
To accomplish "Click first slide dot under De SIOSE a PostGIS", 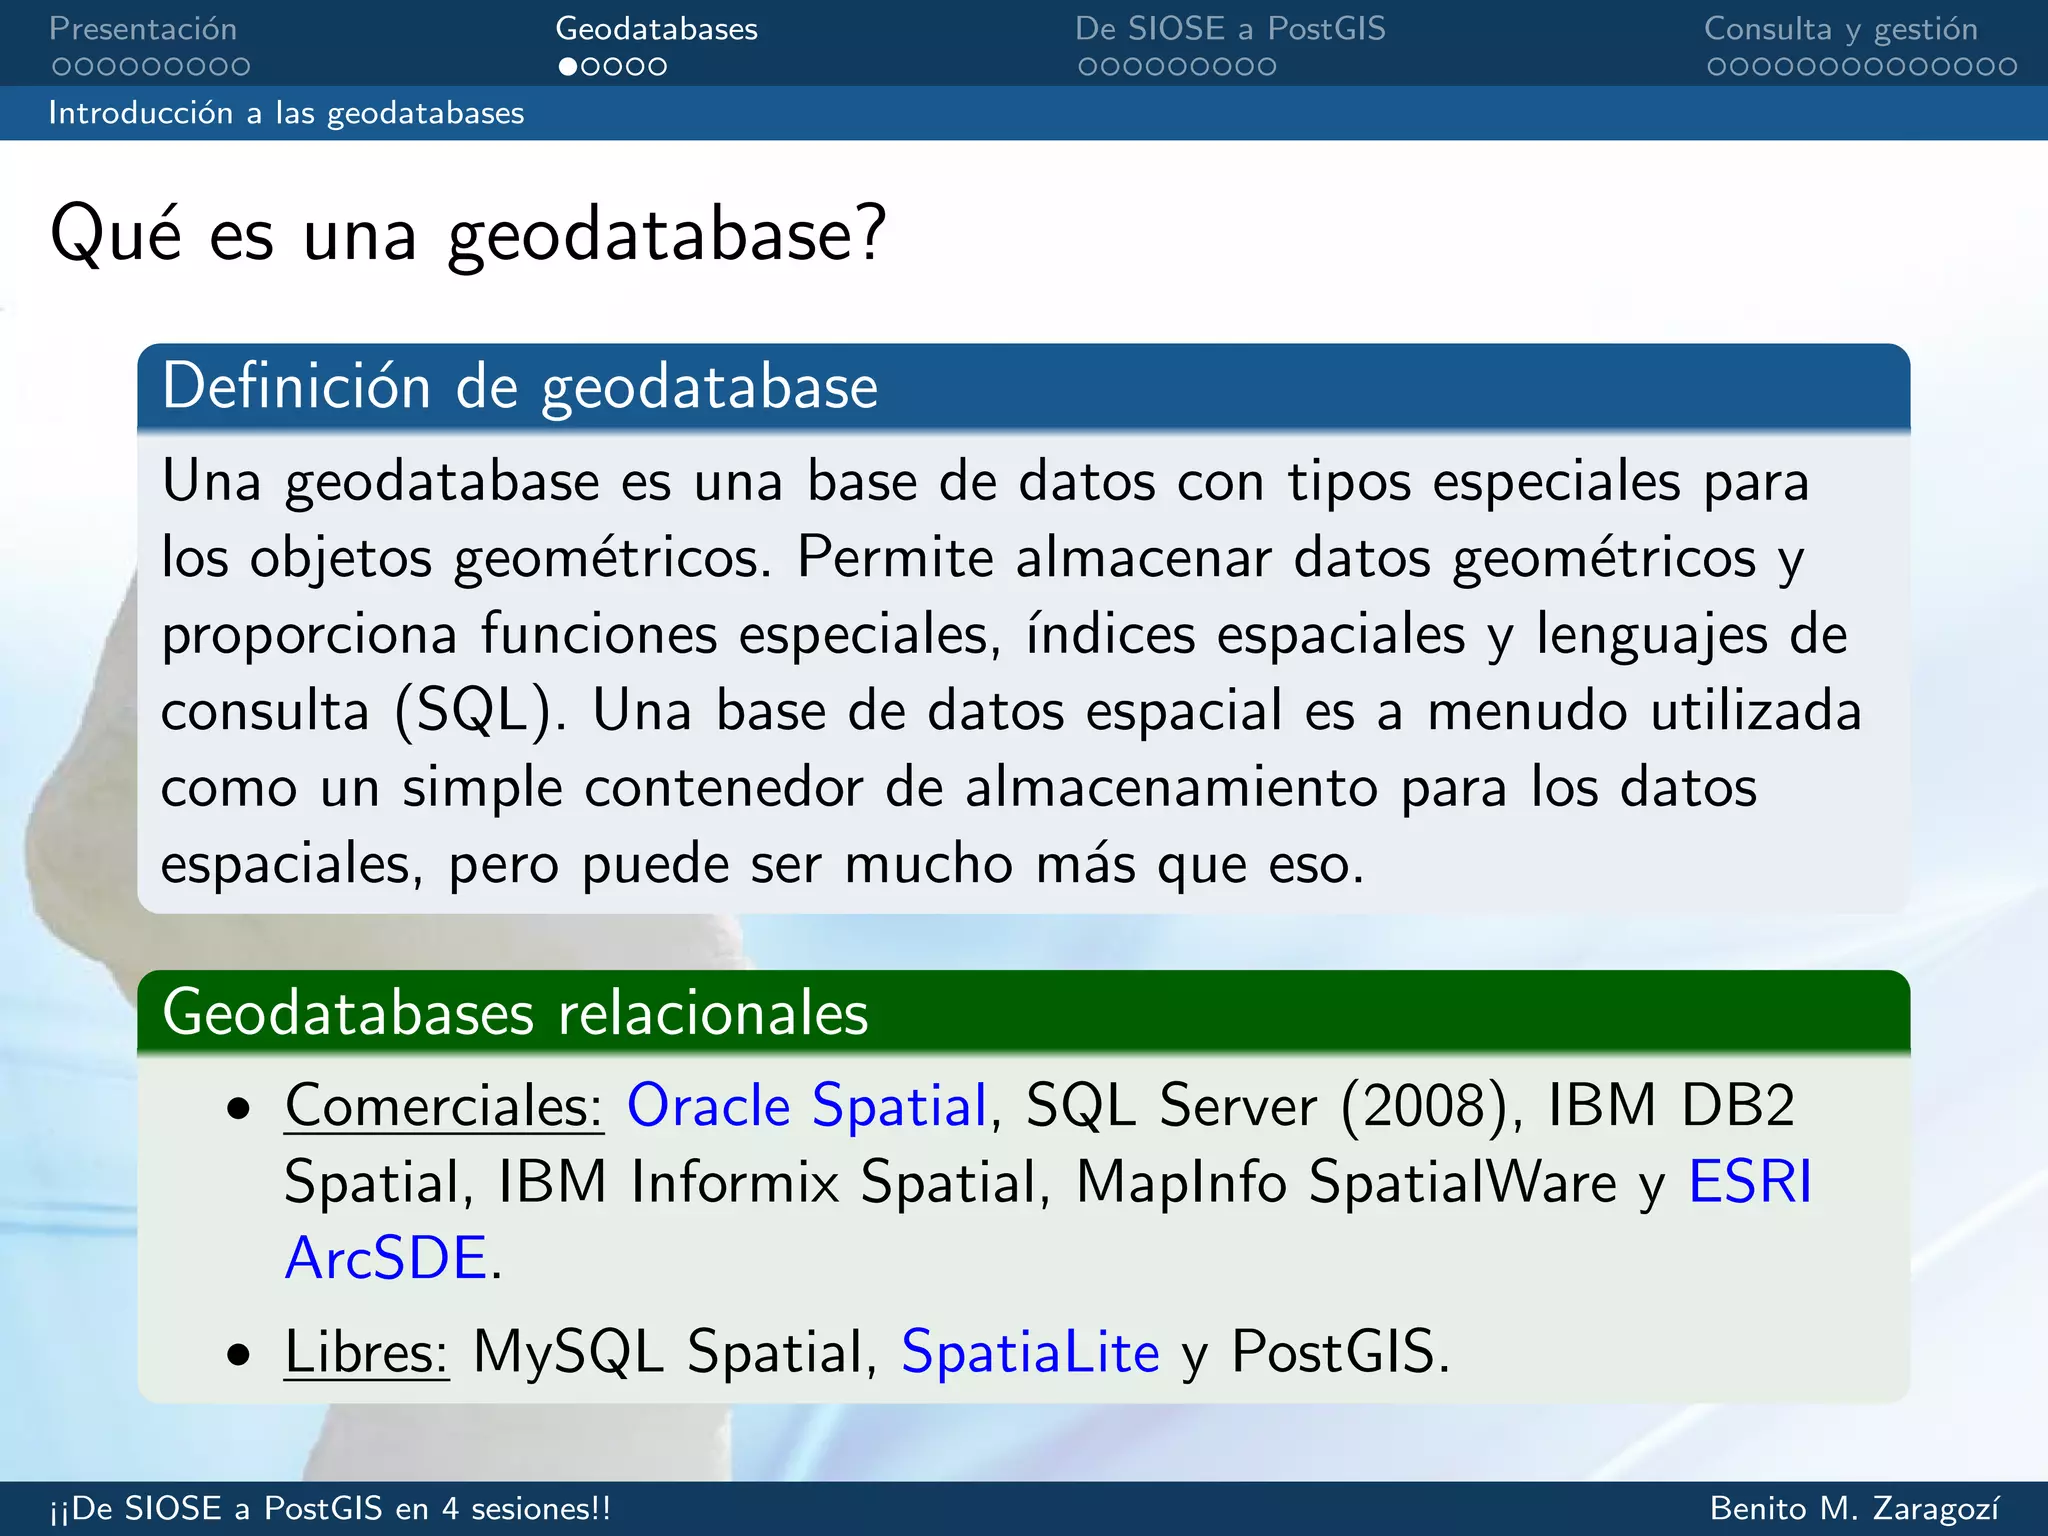I will pos(1087,67).
